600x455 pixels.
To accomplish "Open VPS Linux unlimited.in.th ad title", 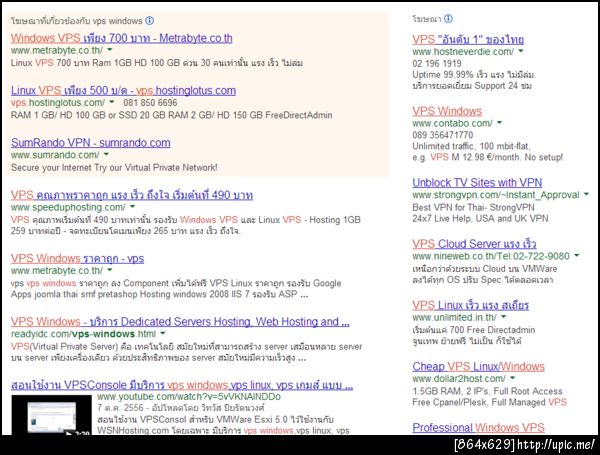I will click(471, 305).
